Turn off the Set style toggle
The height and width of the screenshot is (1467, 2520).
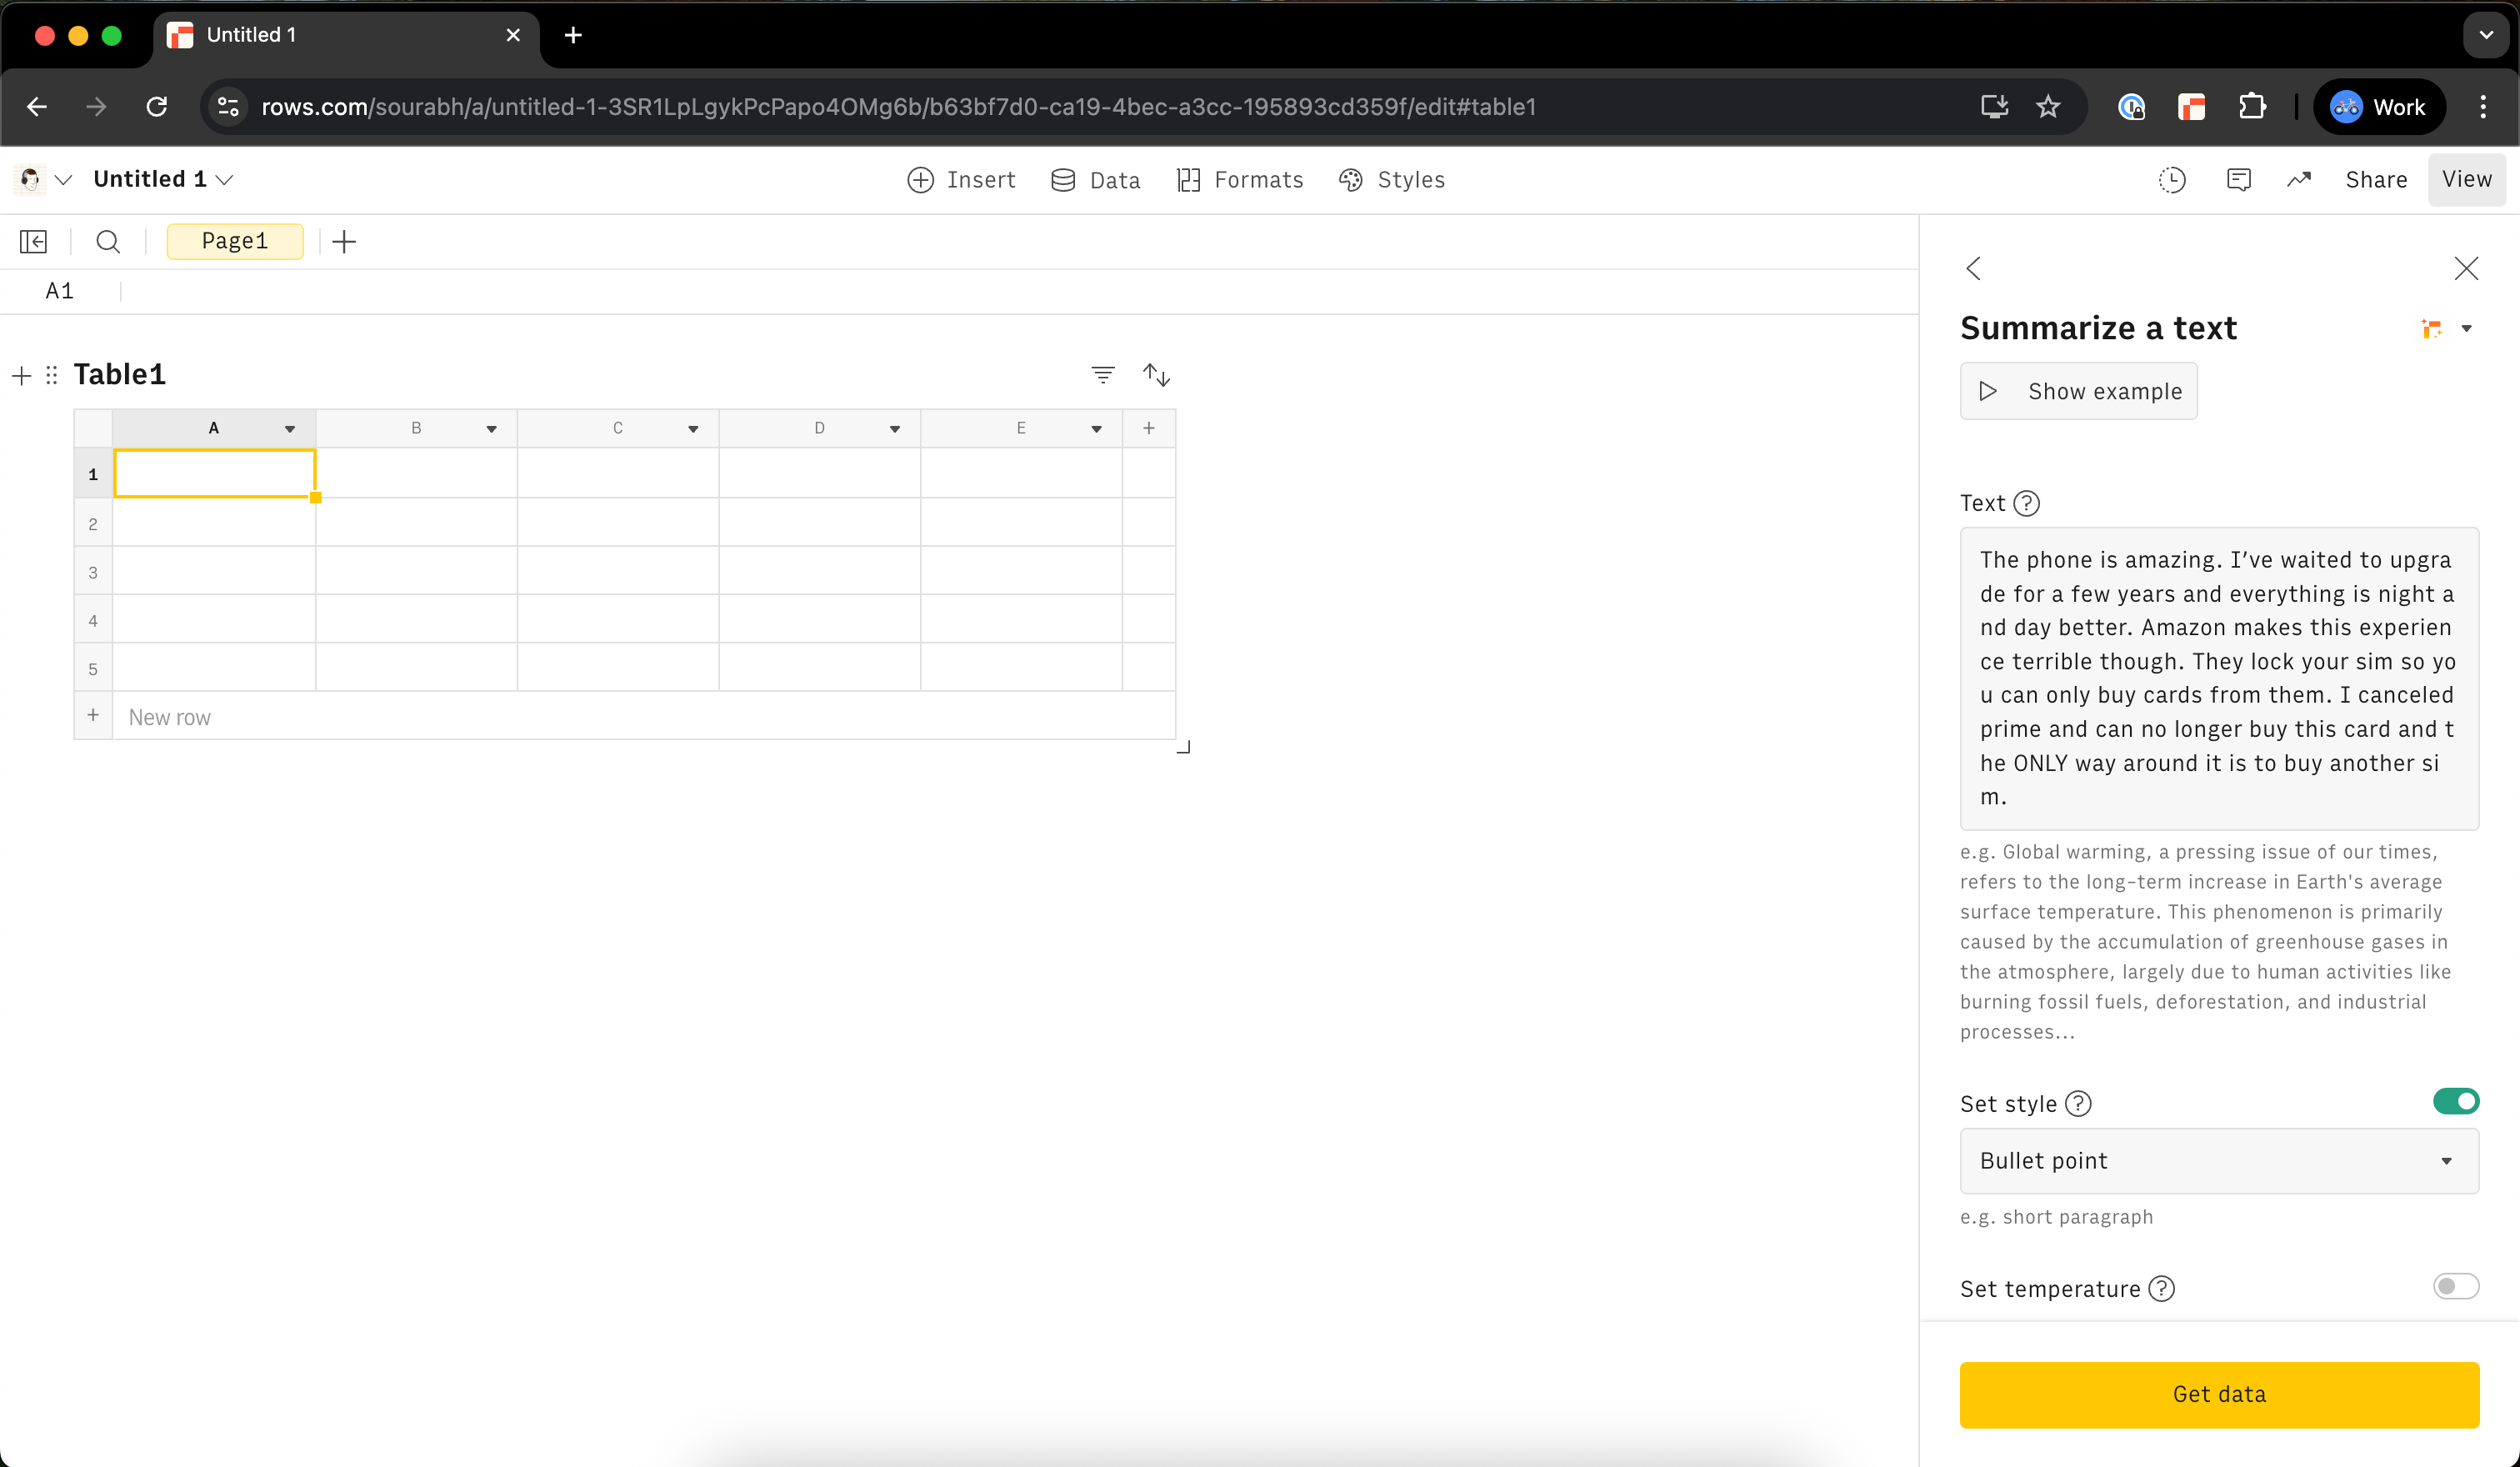coord(2456,1101)
